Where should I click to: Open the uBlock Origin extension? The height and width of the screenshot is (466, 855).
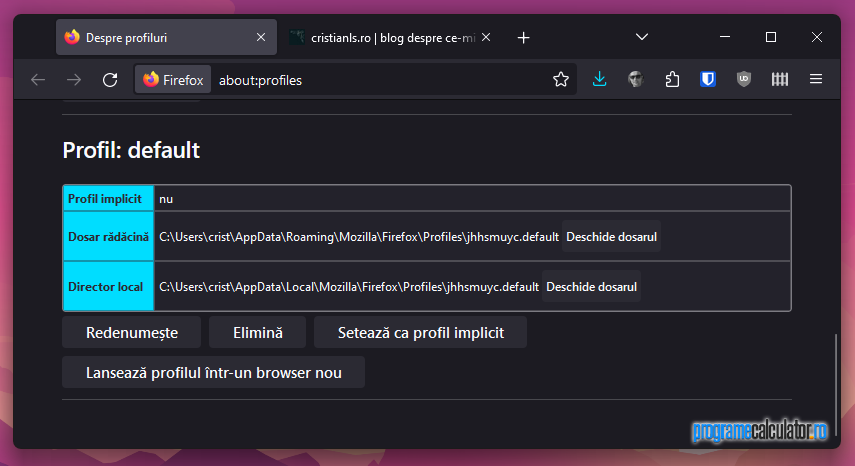pos(744,79)
